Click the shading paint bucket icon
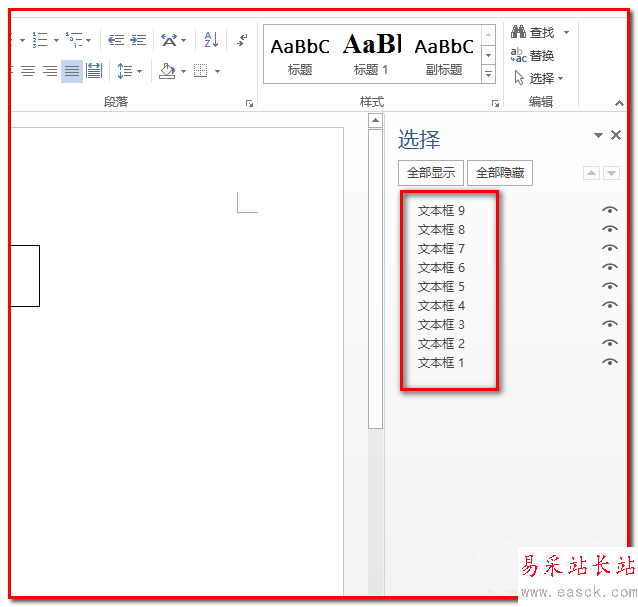Screen dimensions: 638x607 click(167, 72)
